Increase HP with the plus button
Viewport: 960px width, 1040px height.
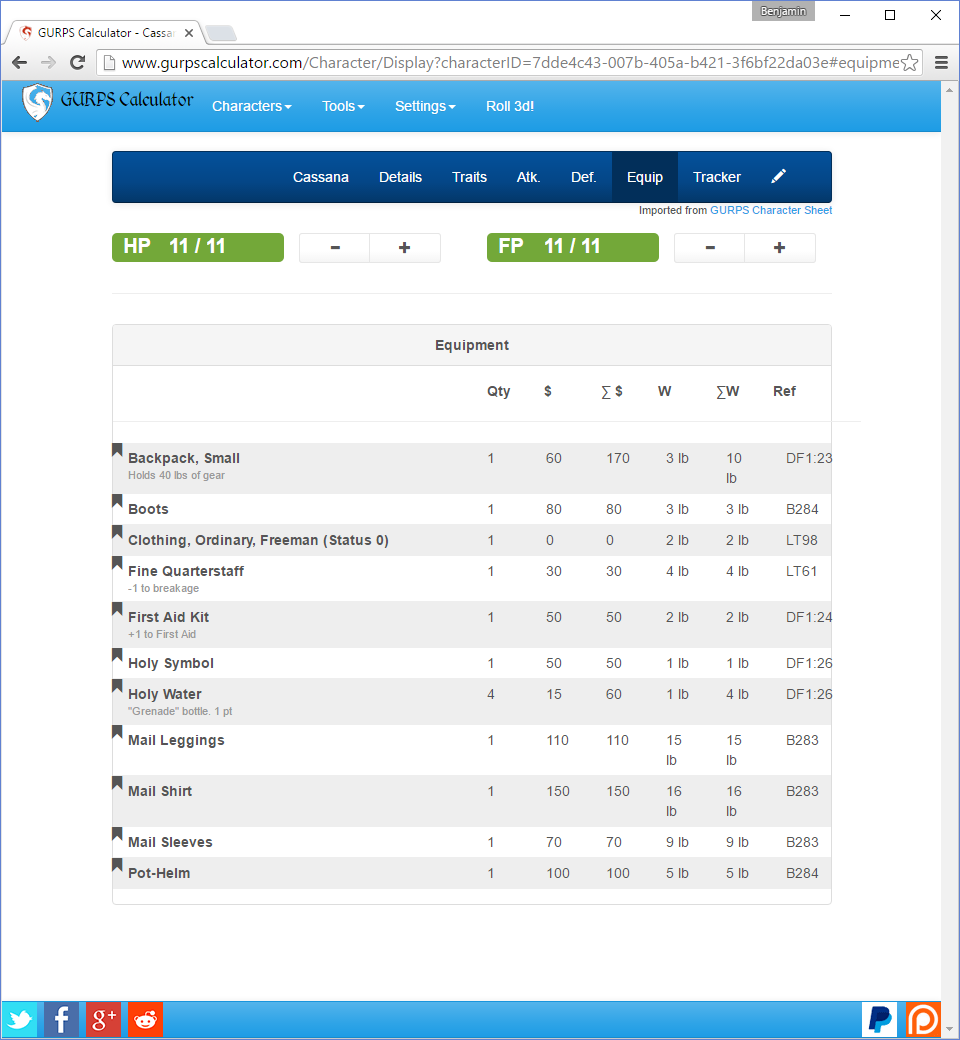pos(404,247)
